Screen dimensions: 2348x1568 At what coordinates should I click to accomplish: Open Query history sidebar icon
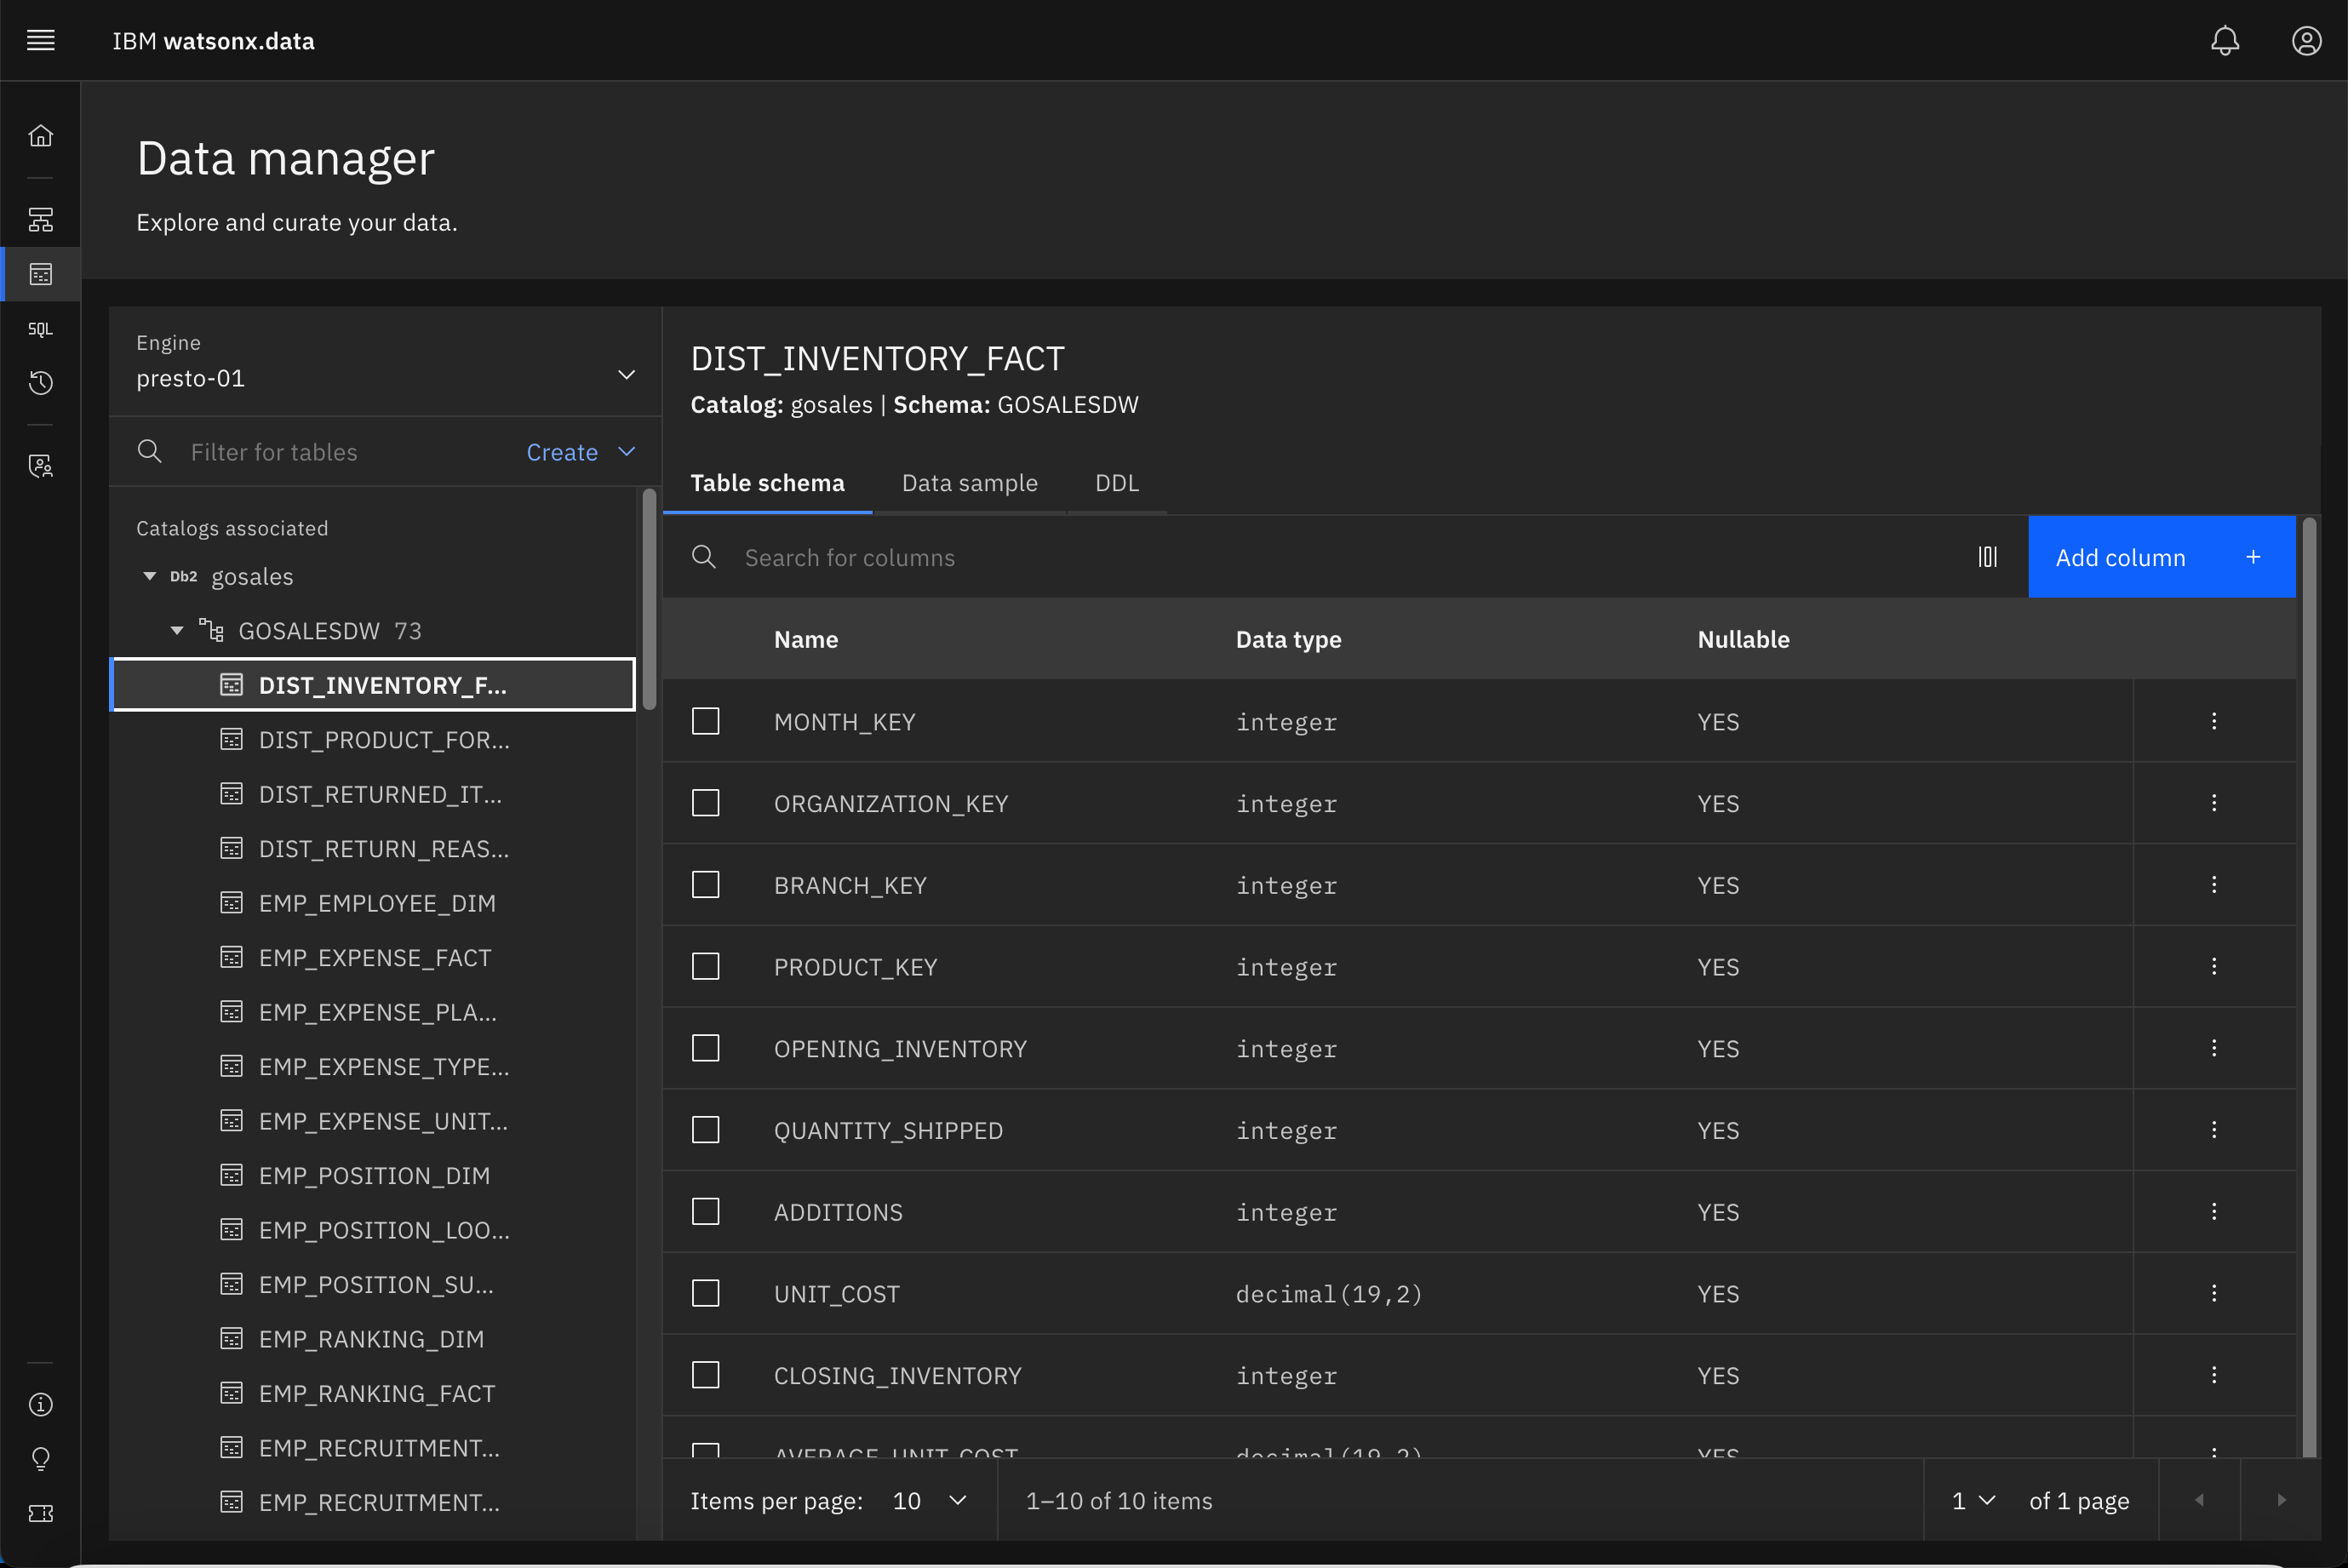click(41, 383)
